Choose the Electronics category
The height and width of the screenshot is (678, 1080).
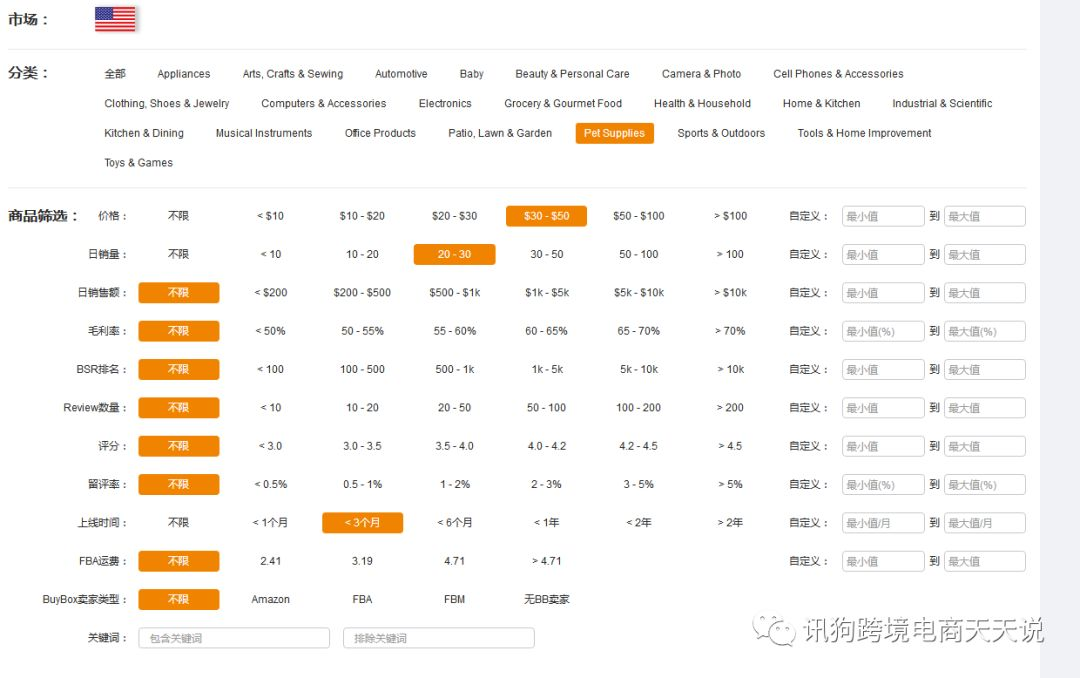(x=445, y=103)
